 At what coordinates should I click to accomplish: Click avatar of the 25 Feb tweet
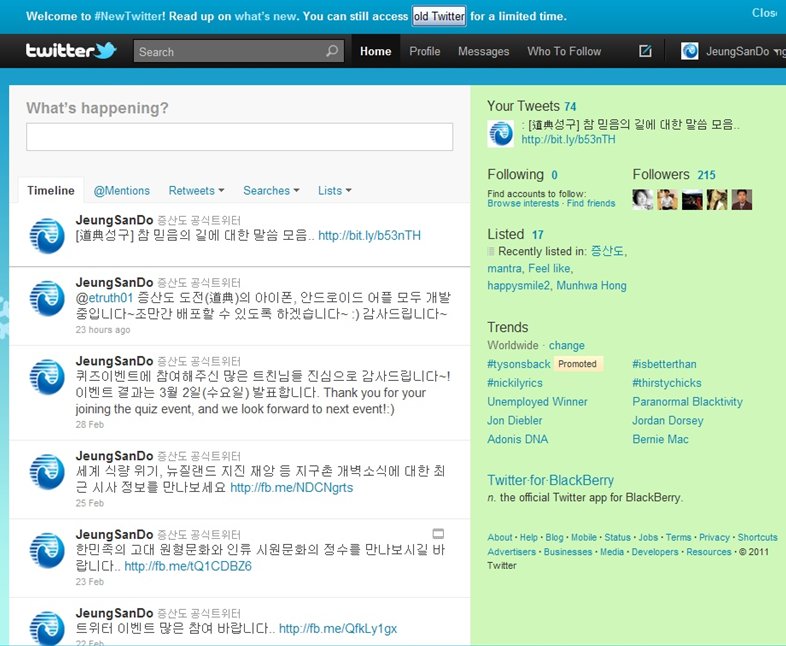click(47, 471)
